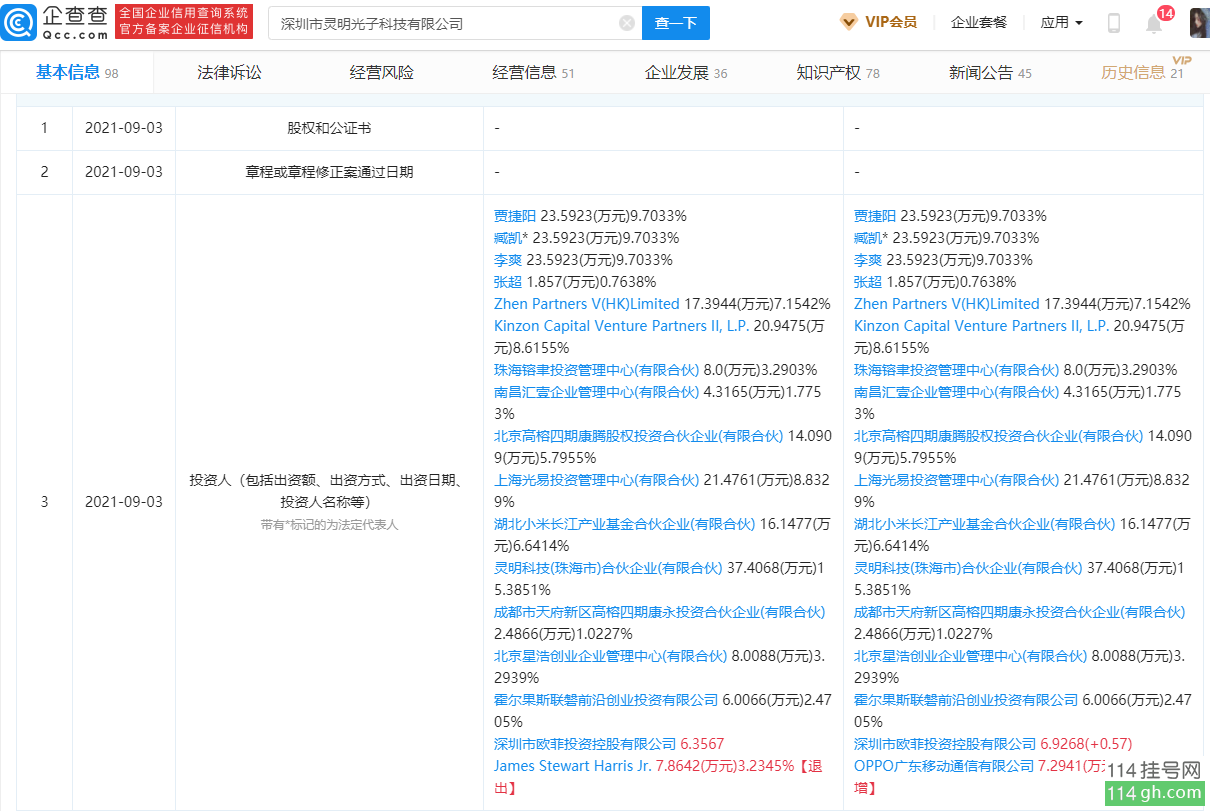Open 成都市天府新区高榕四期康永投资合伙企业 in right column
The width and height of the screenshot is (1210, 811).
tap(1020, 612)
